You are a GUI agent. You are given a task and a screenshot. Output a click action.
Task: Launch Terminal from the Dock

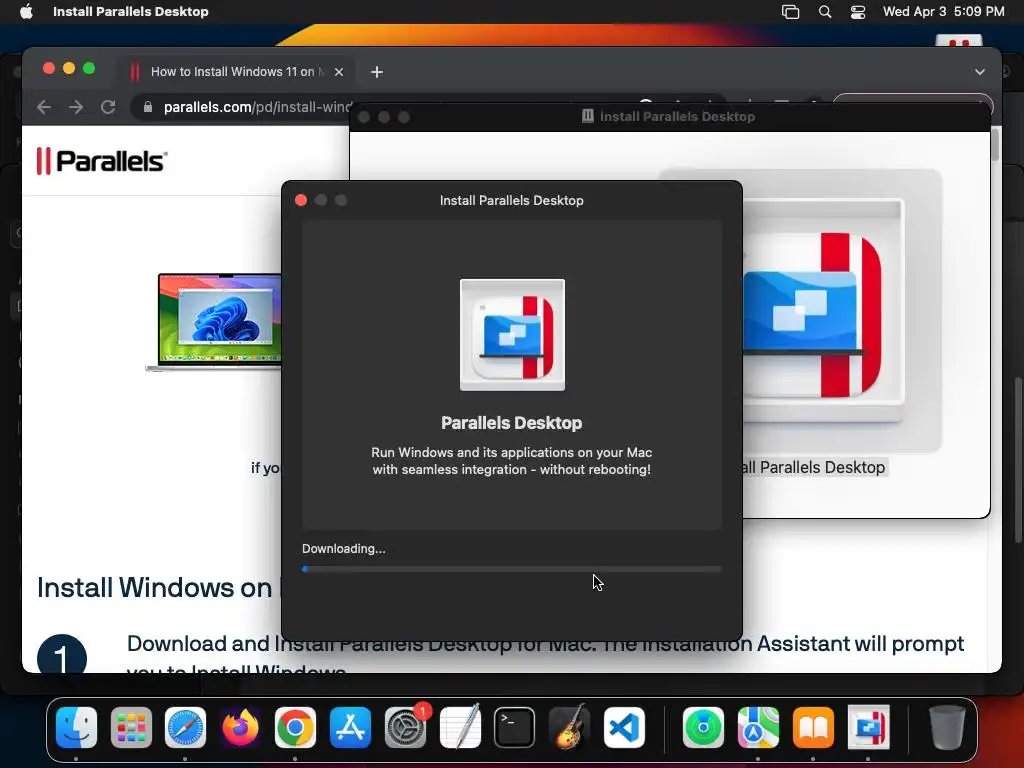pos(515,727)
